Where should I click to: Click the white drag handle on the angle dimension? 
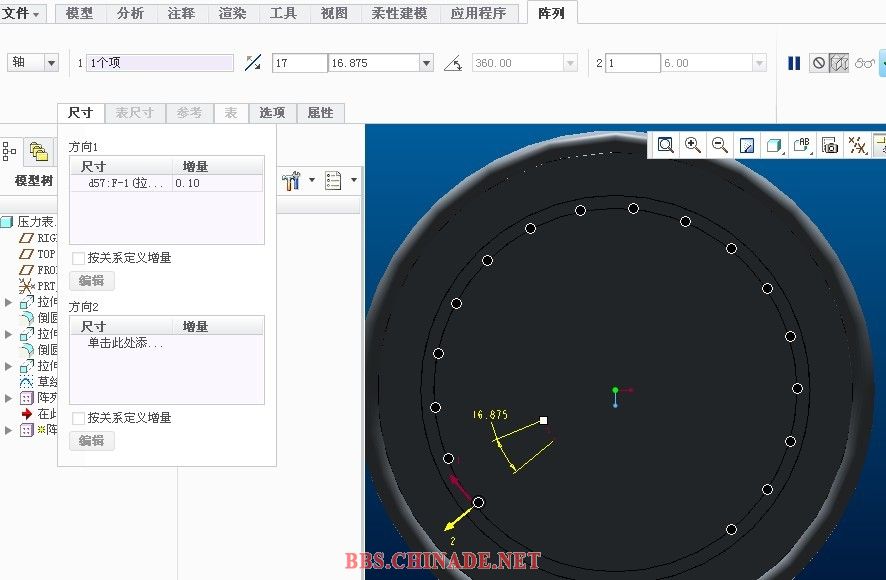tap(543, 420)
